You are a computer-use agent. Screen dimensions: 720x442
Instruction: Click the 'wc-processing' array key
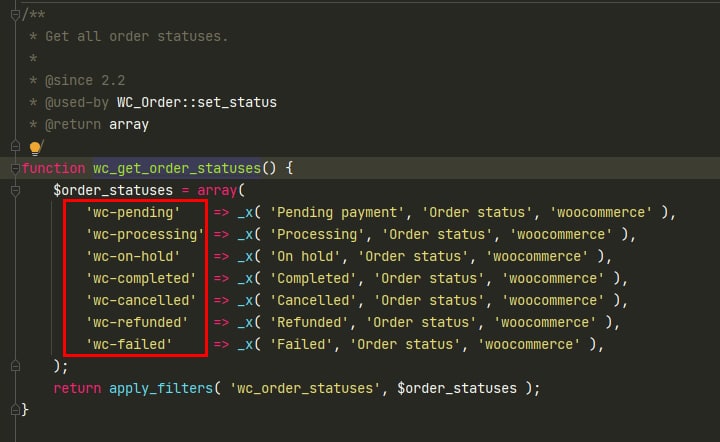tap(145, 234)
